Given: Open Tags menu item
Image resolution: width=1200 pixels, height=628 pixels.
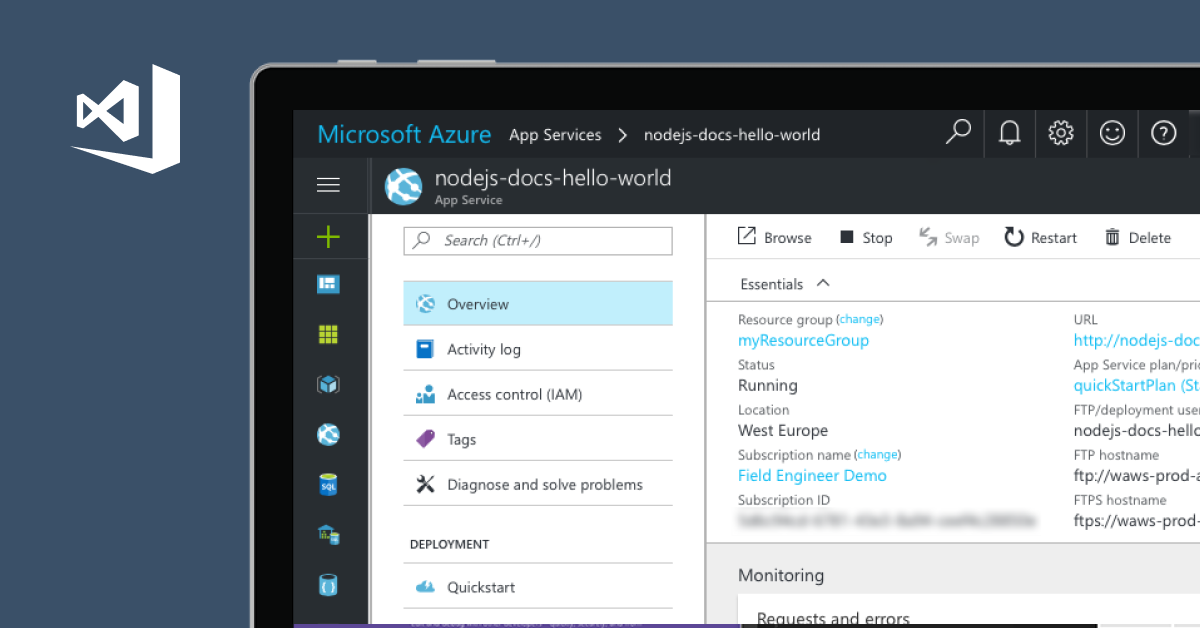Looking at the screenshot, I should [538, 439].
